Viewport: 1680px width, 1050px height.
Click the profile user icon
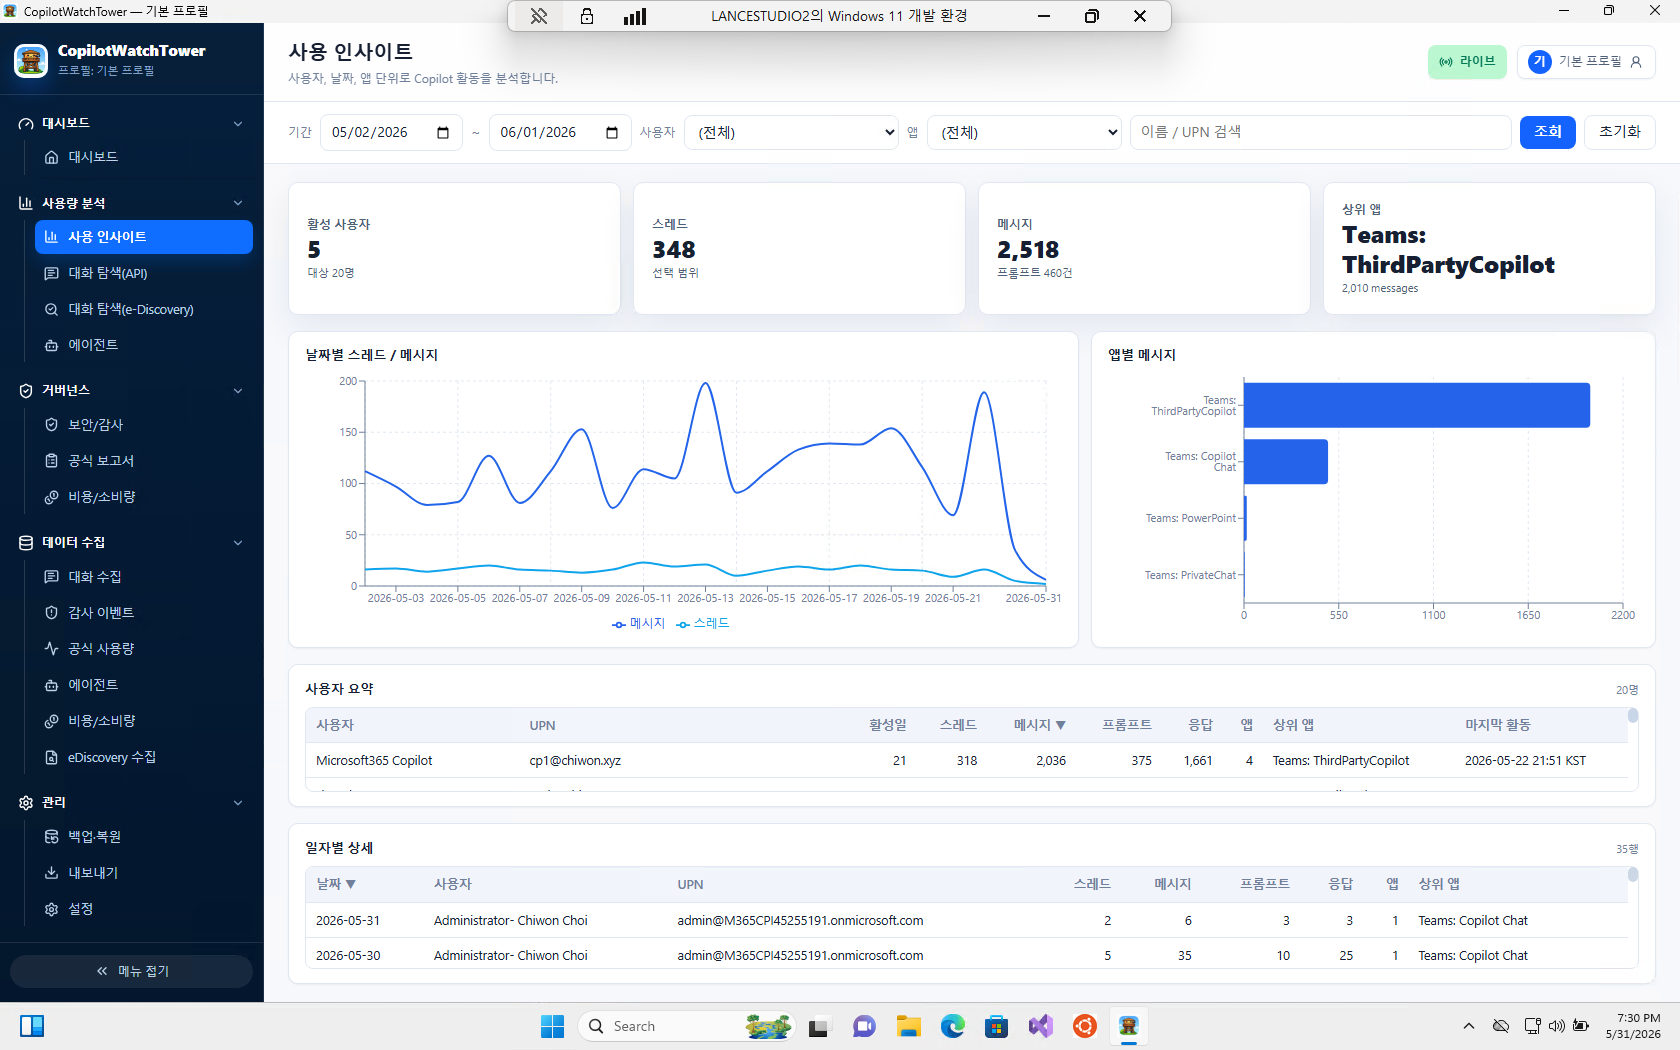click(1636, 62)
